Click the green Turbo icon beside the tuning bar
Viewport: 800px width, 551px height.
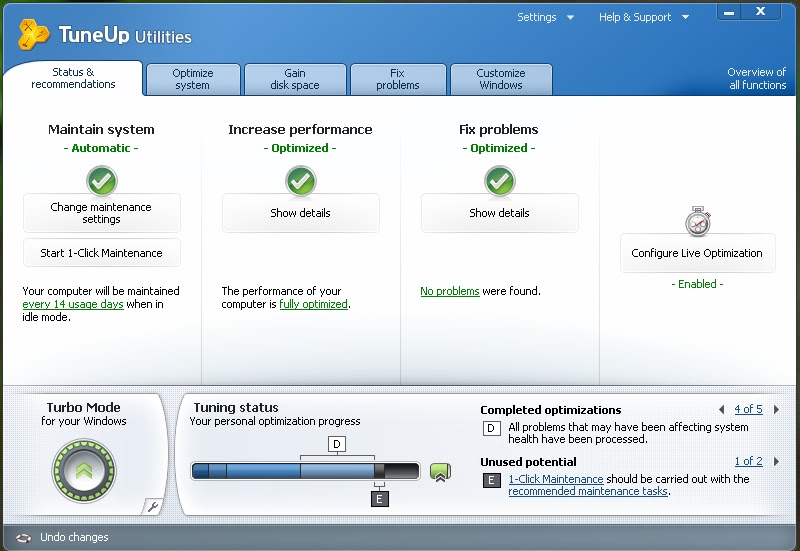440,472
